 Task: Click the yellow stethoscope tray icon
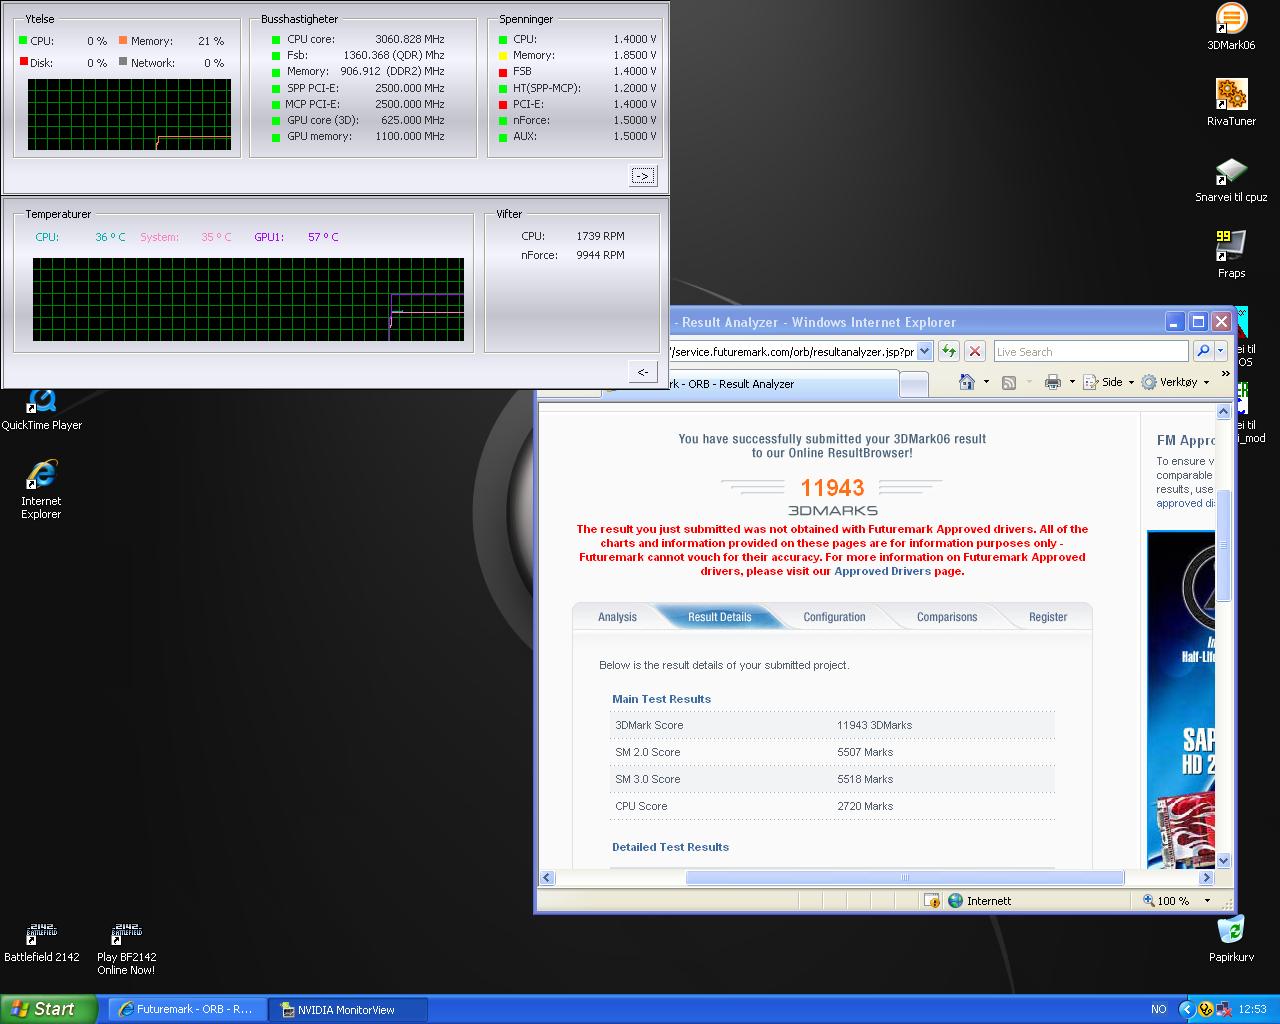pyautogui.click(x=1206, y=1009)
